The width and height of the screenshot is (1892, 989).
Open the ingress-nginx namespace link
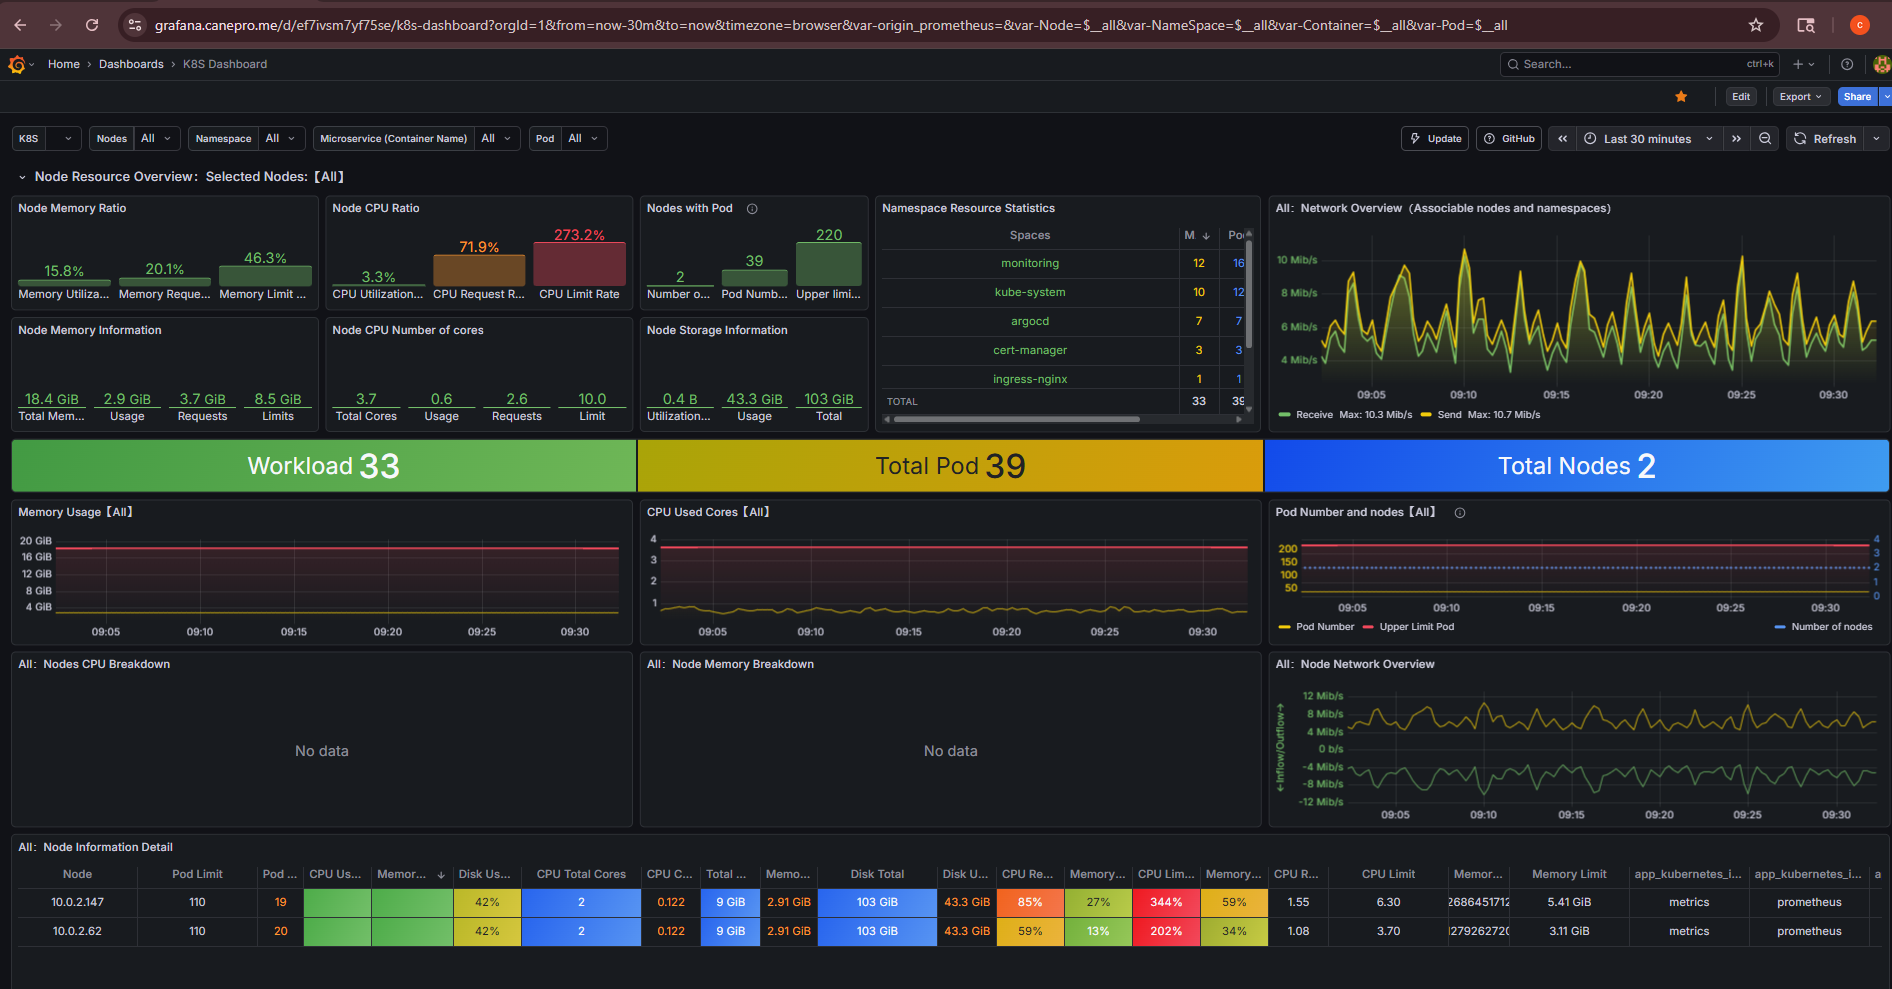(1030, 380)
